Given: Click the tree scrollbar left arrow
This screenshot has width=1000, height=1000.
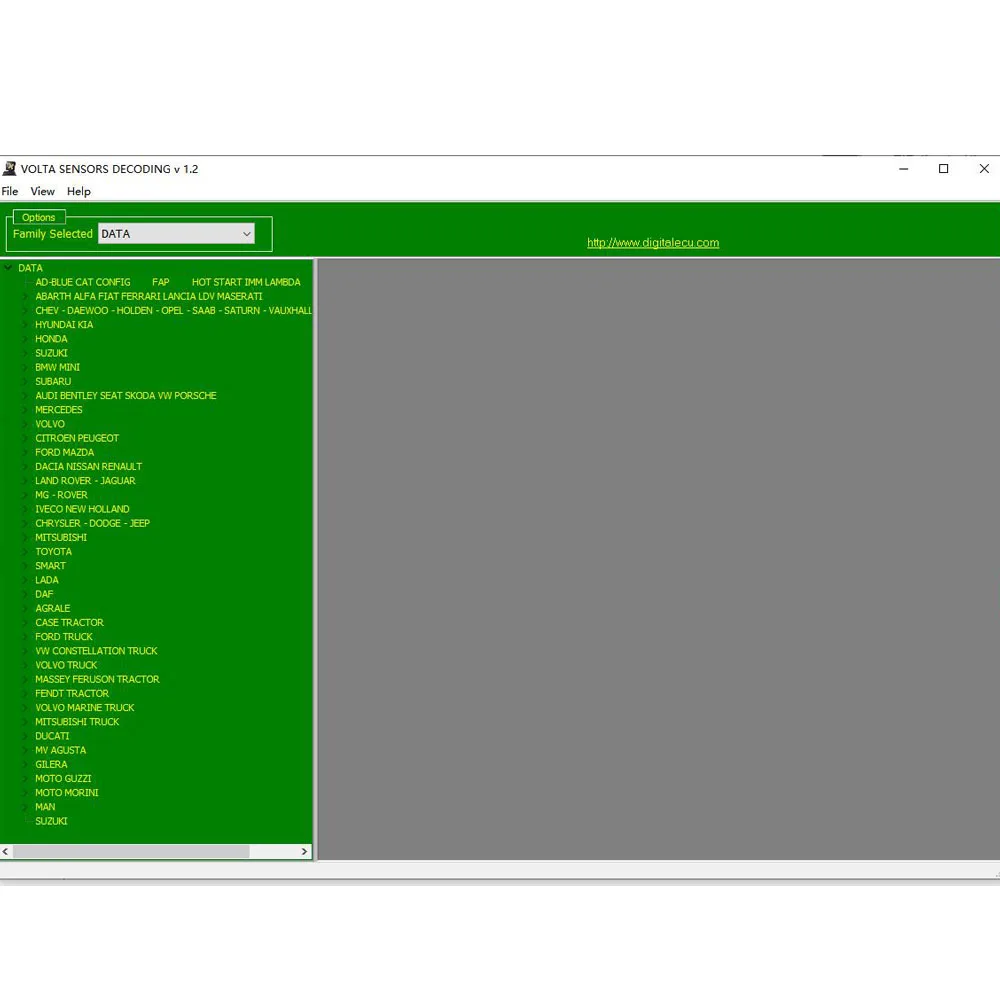Looking at the screenshot, I should click(x=6, y=851).
